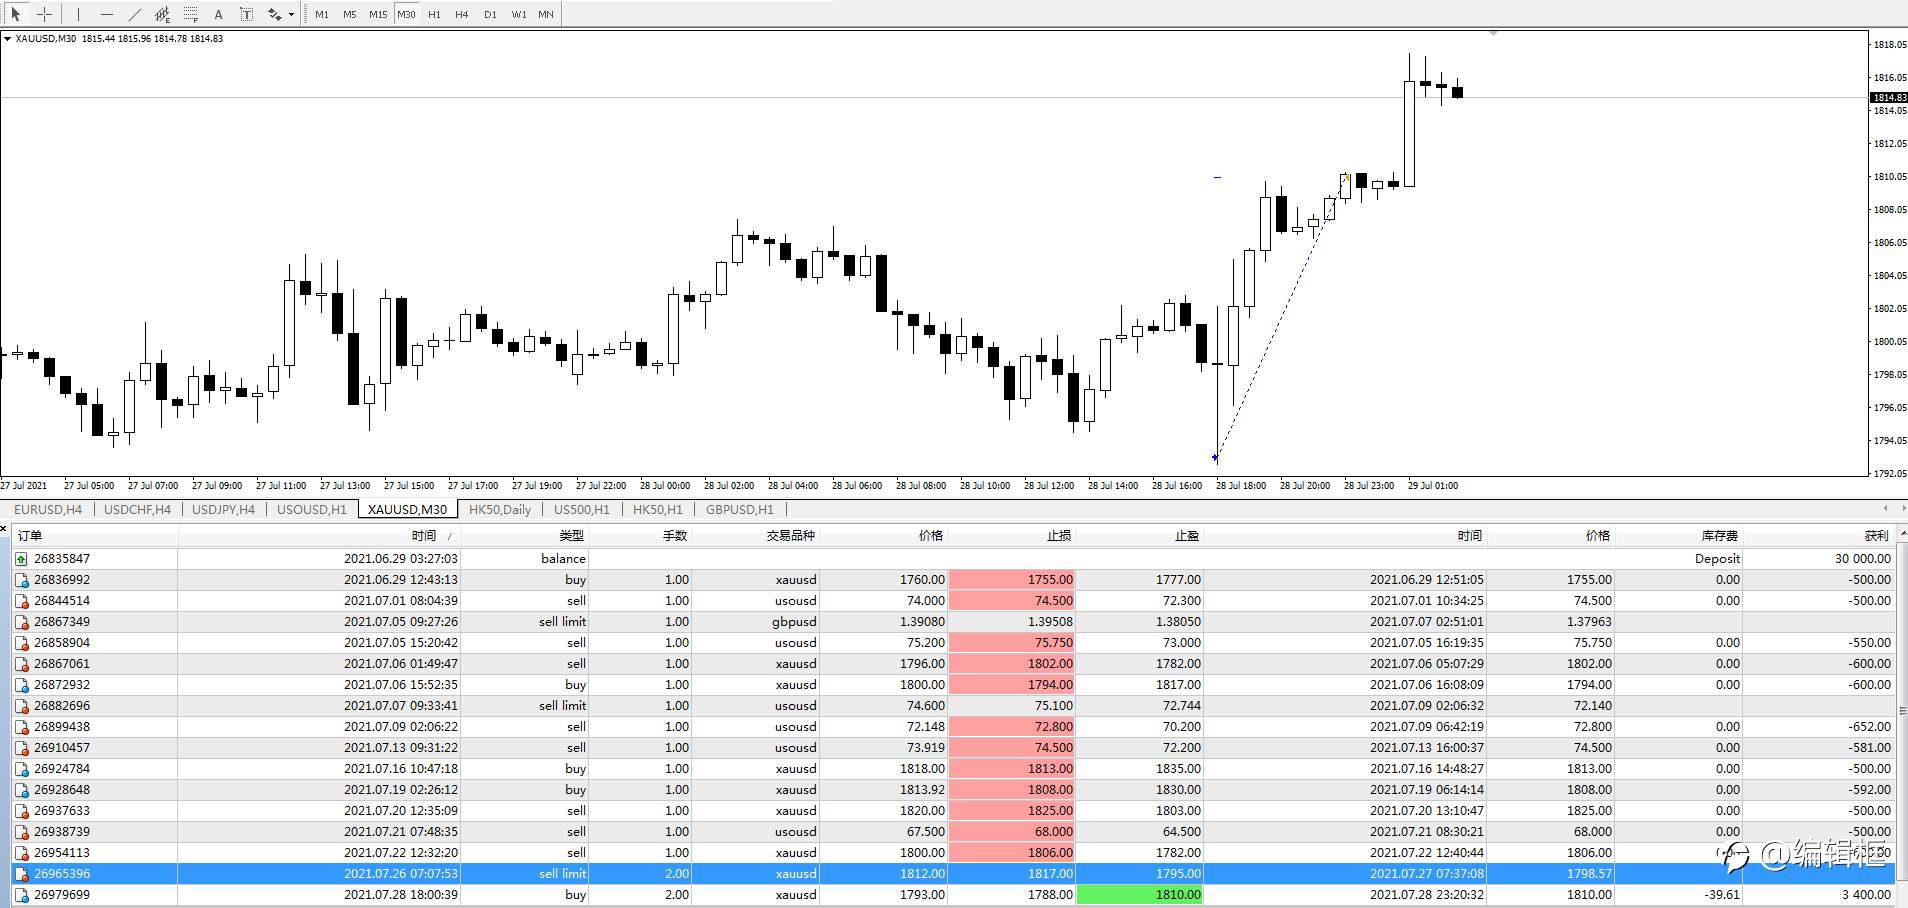Viewport: 1908px width, 908px height.
Task: Open the USDJPY,H4 chart tab
Action: pos(223,509)
